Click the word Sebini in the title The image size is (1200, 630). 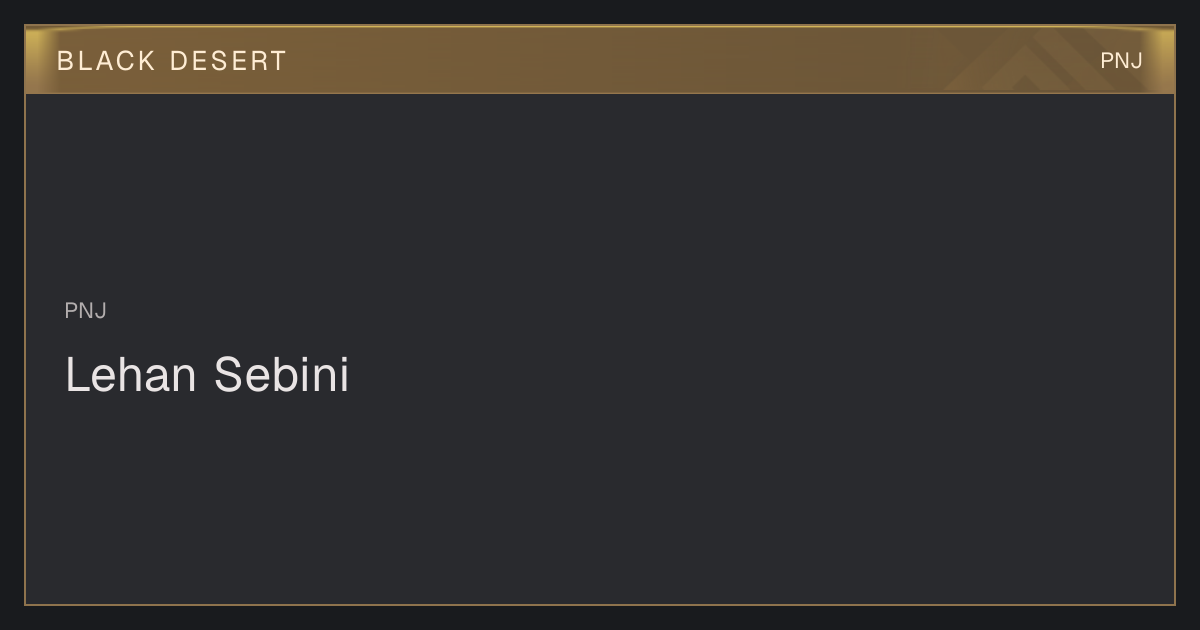click(282, 375)
